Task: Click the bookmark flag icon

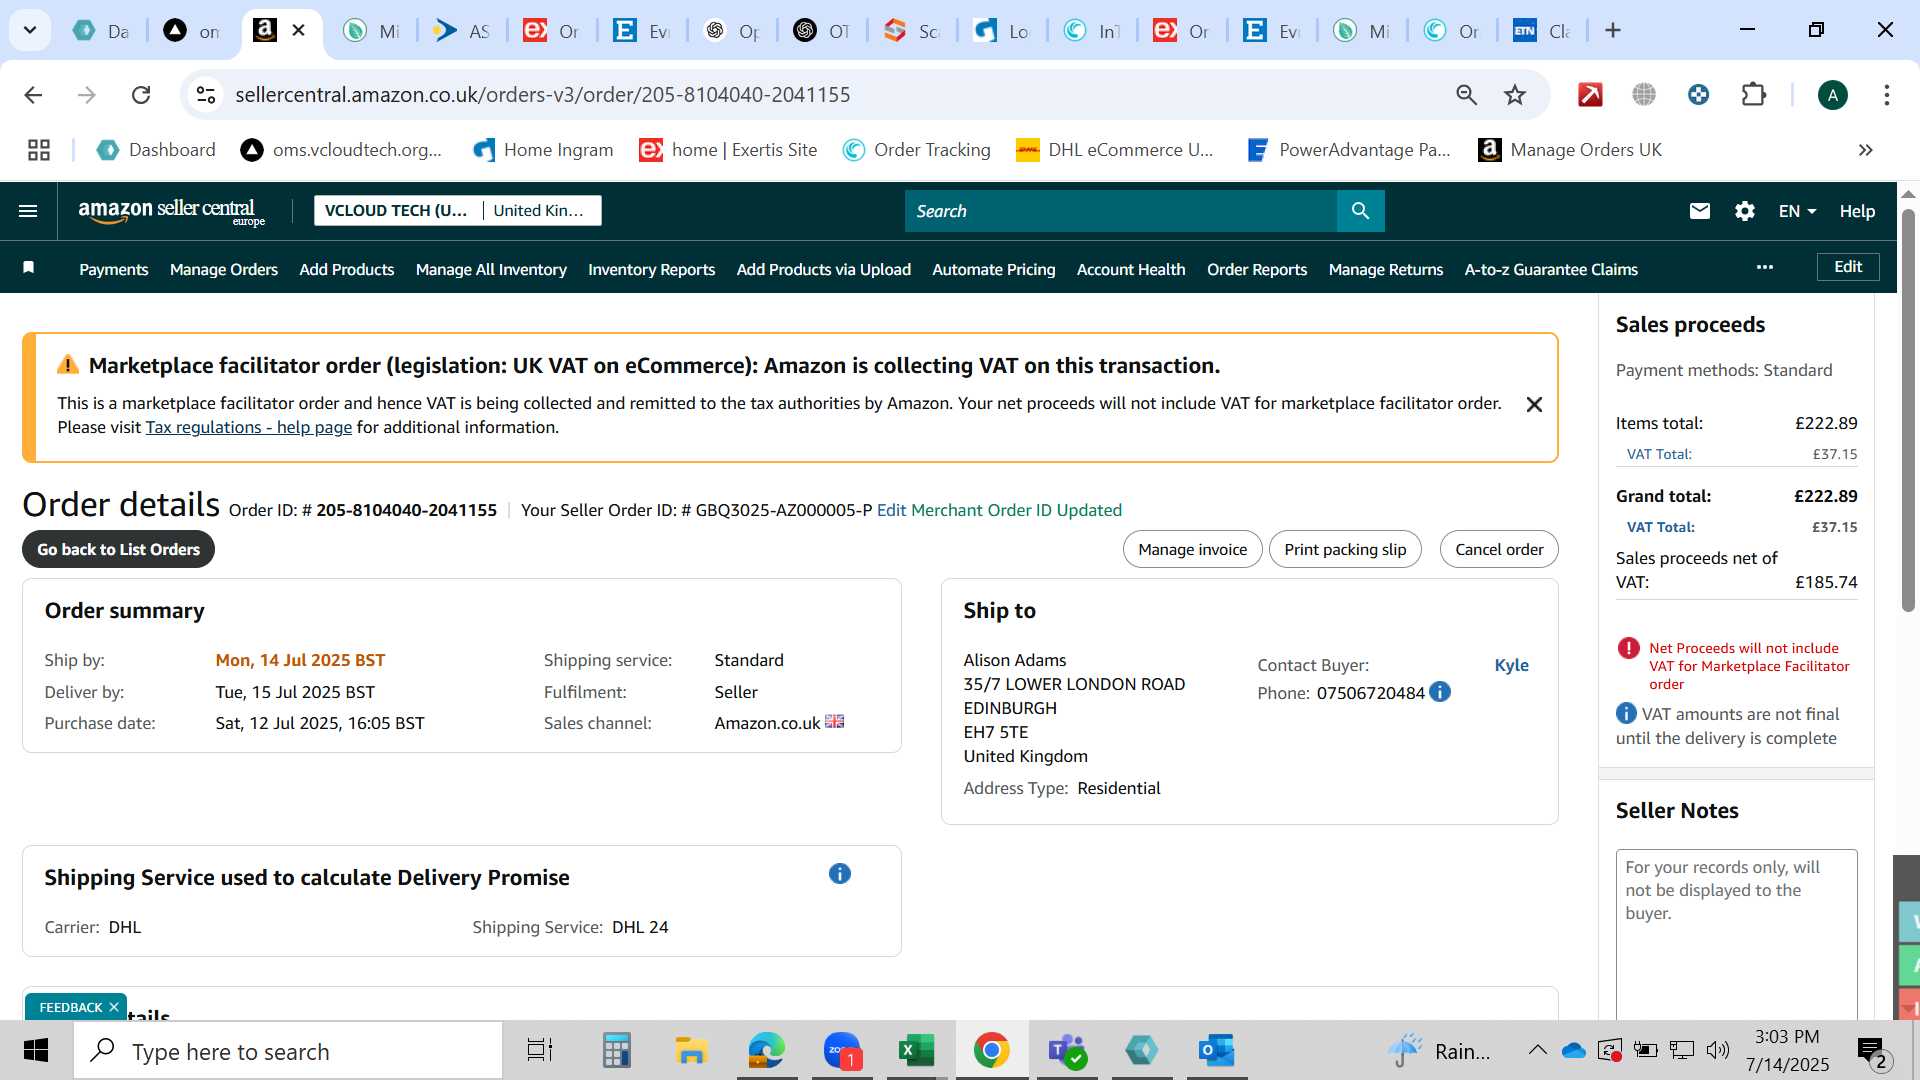Action: (29, 268)
